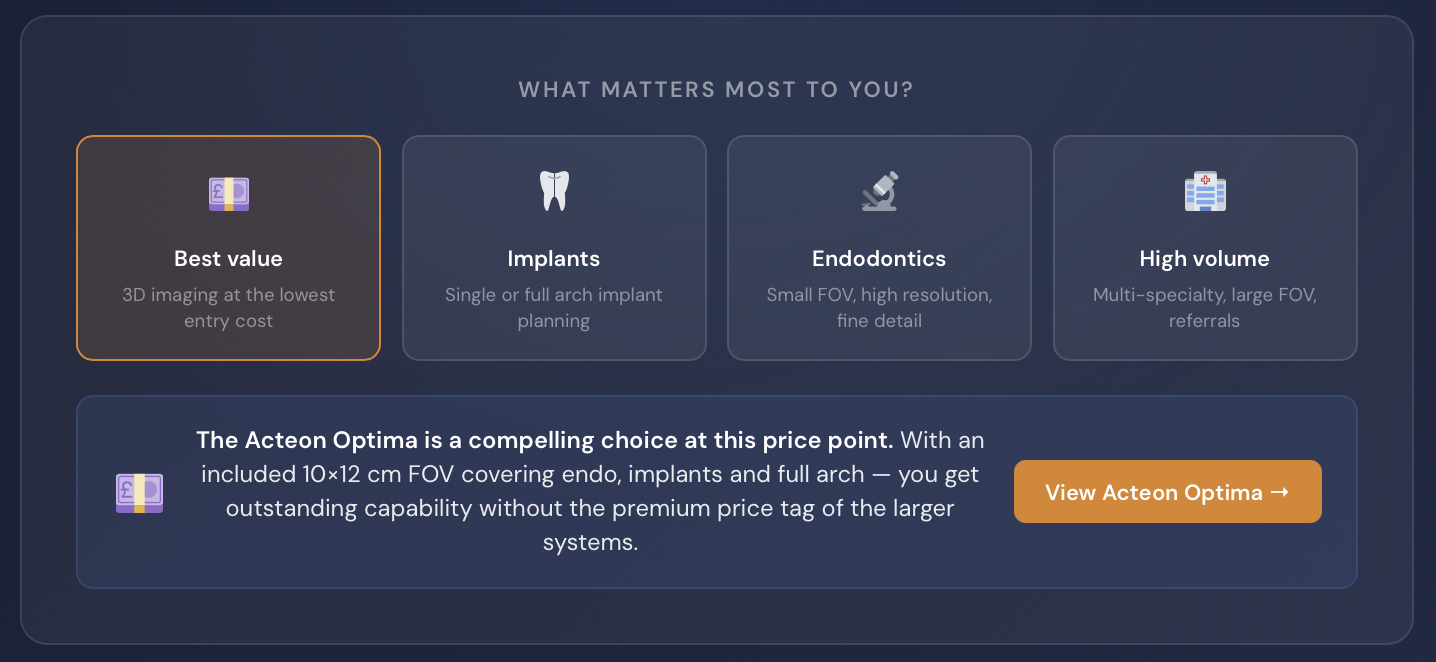The image size is (1436, 662).
Task: Click the money banknote icon on Best value card
Action: [x=228, y=194]
